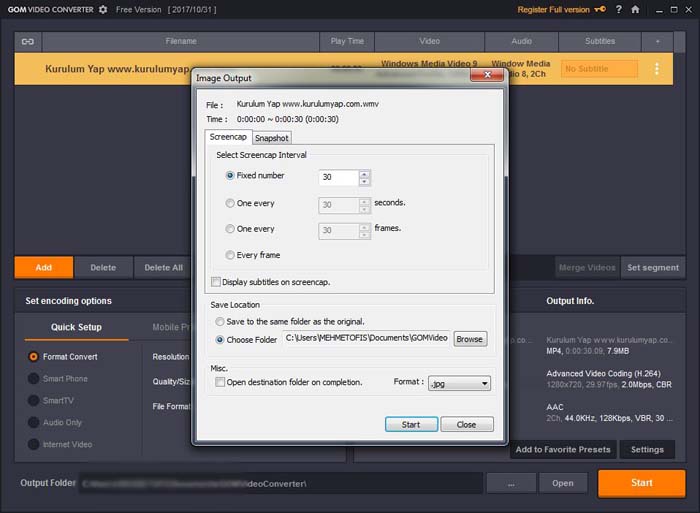Click the Choose Folder path field
This screenshot has width=700, height=513.
366,338
